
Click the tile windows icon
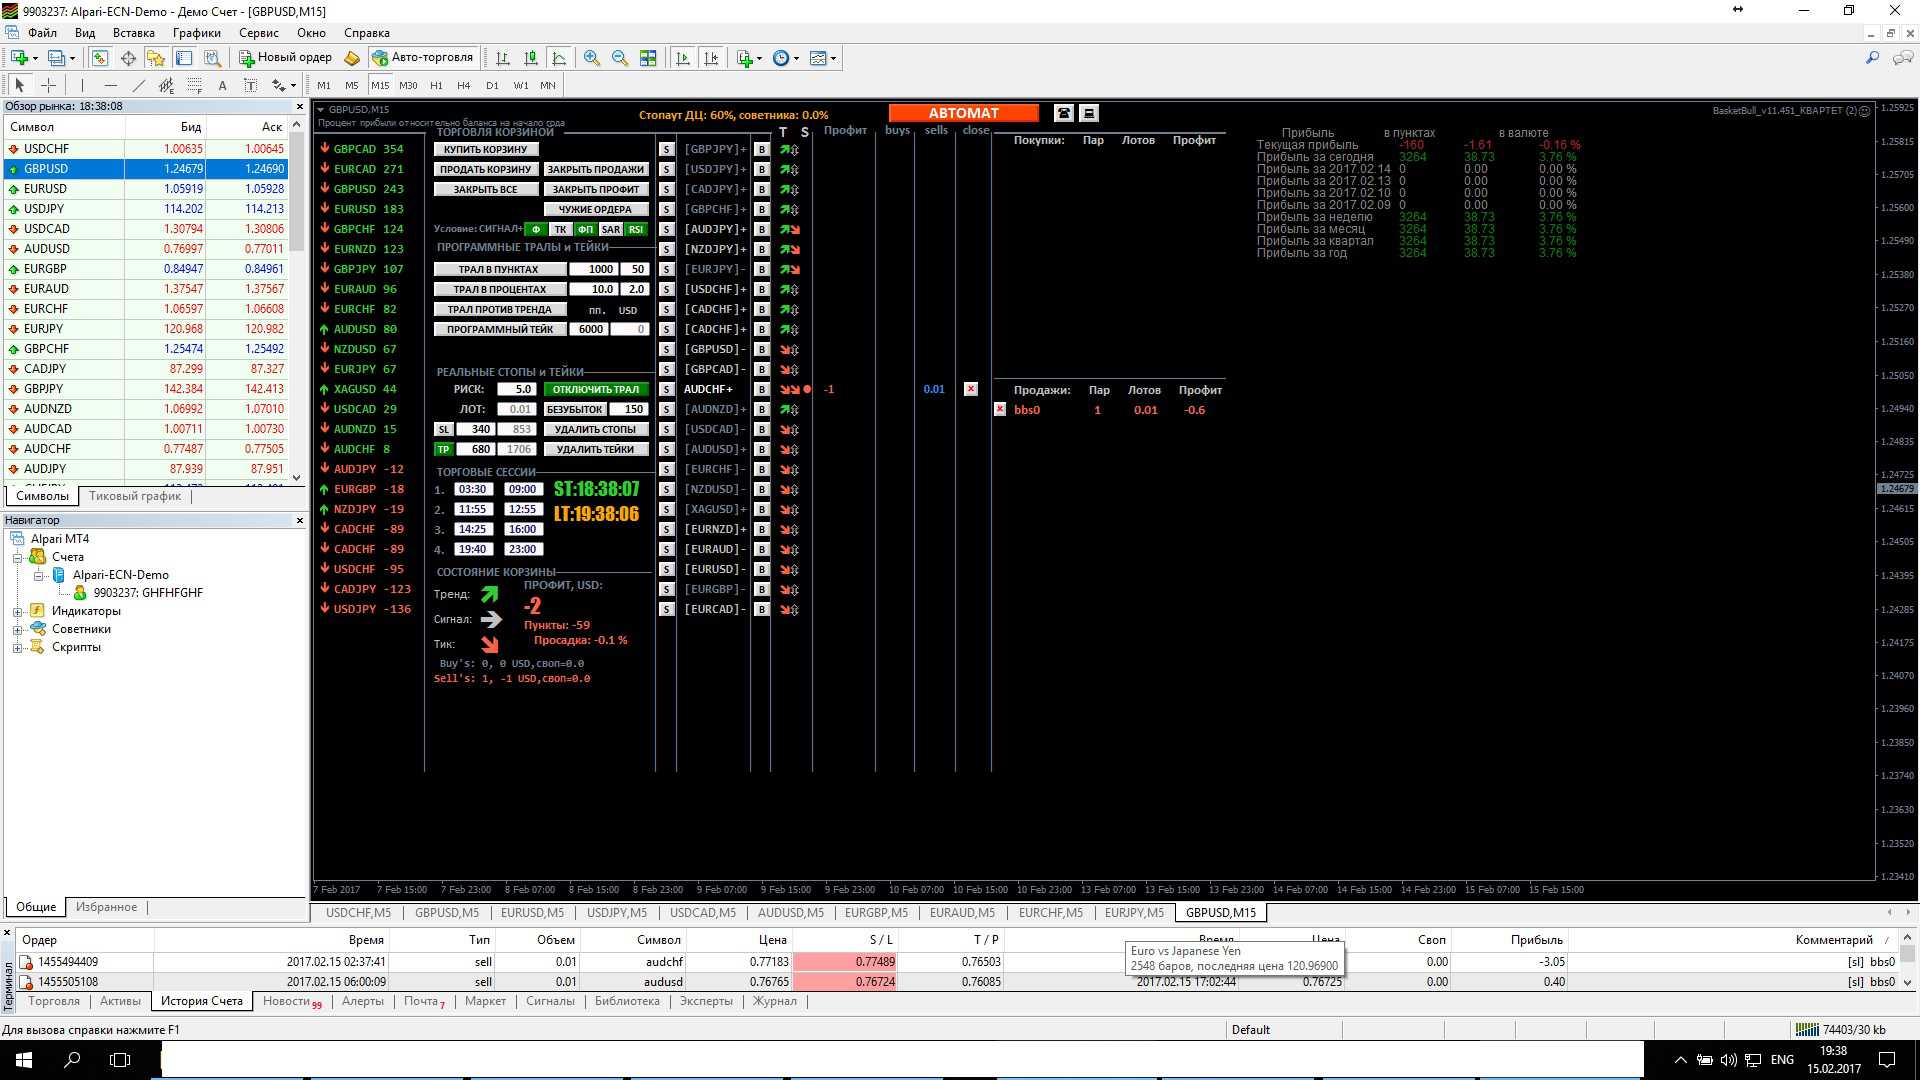(648, 58)
